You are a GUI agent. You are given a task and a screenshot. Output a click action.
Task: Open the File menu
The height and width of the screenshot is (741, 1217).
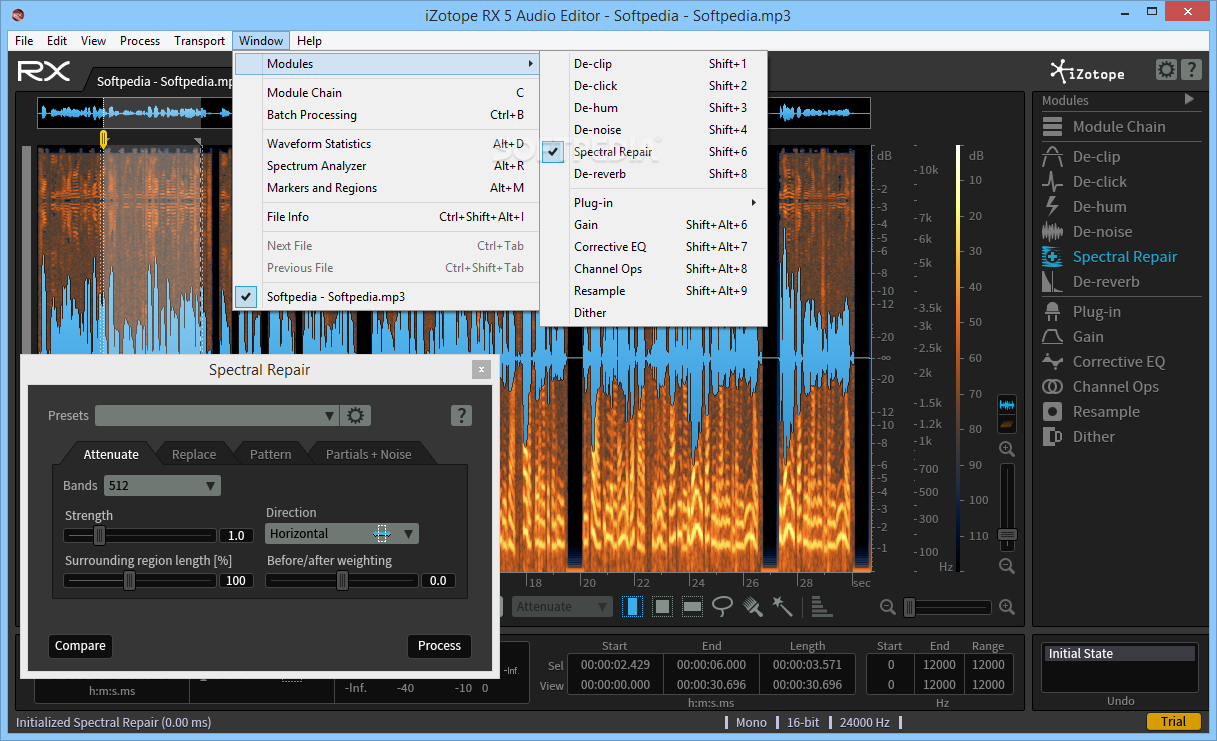tap(24, 41)
